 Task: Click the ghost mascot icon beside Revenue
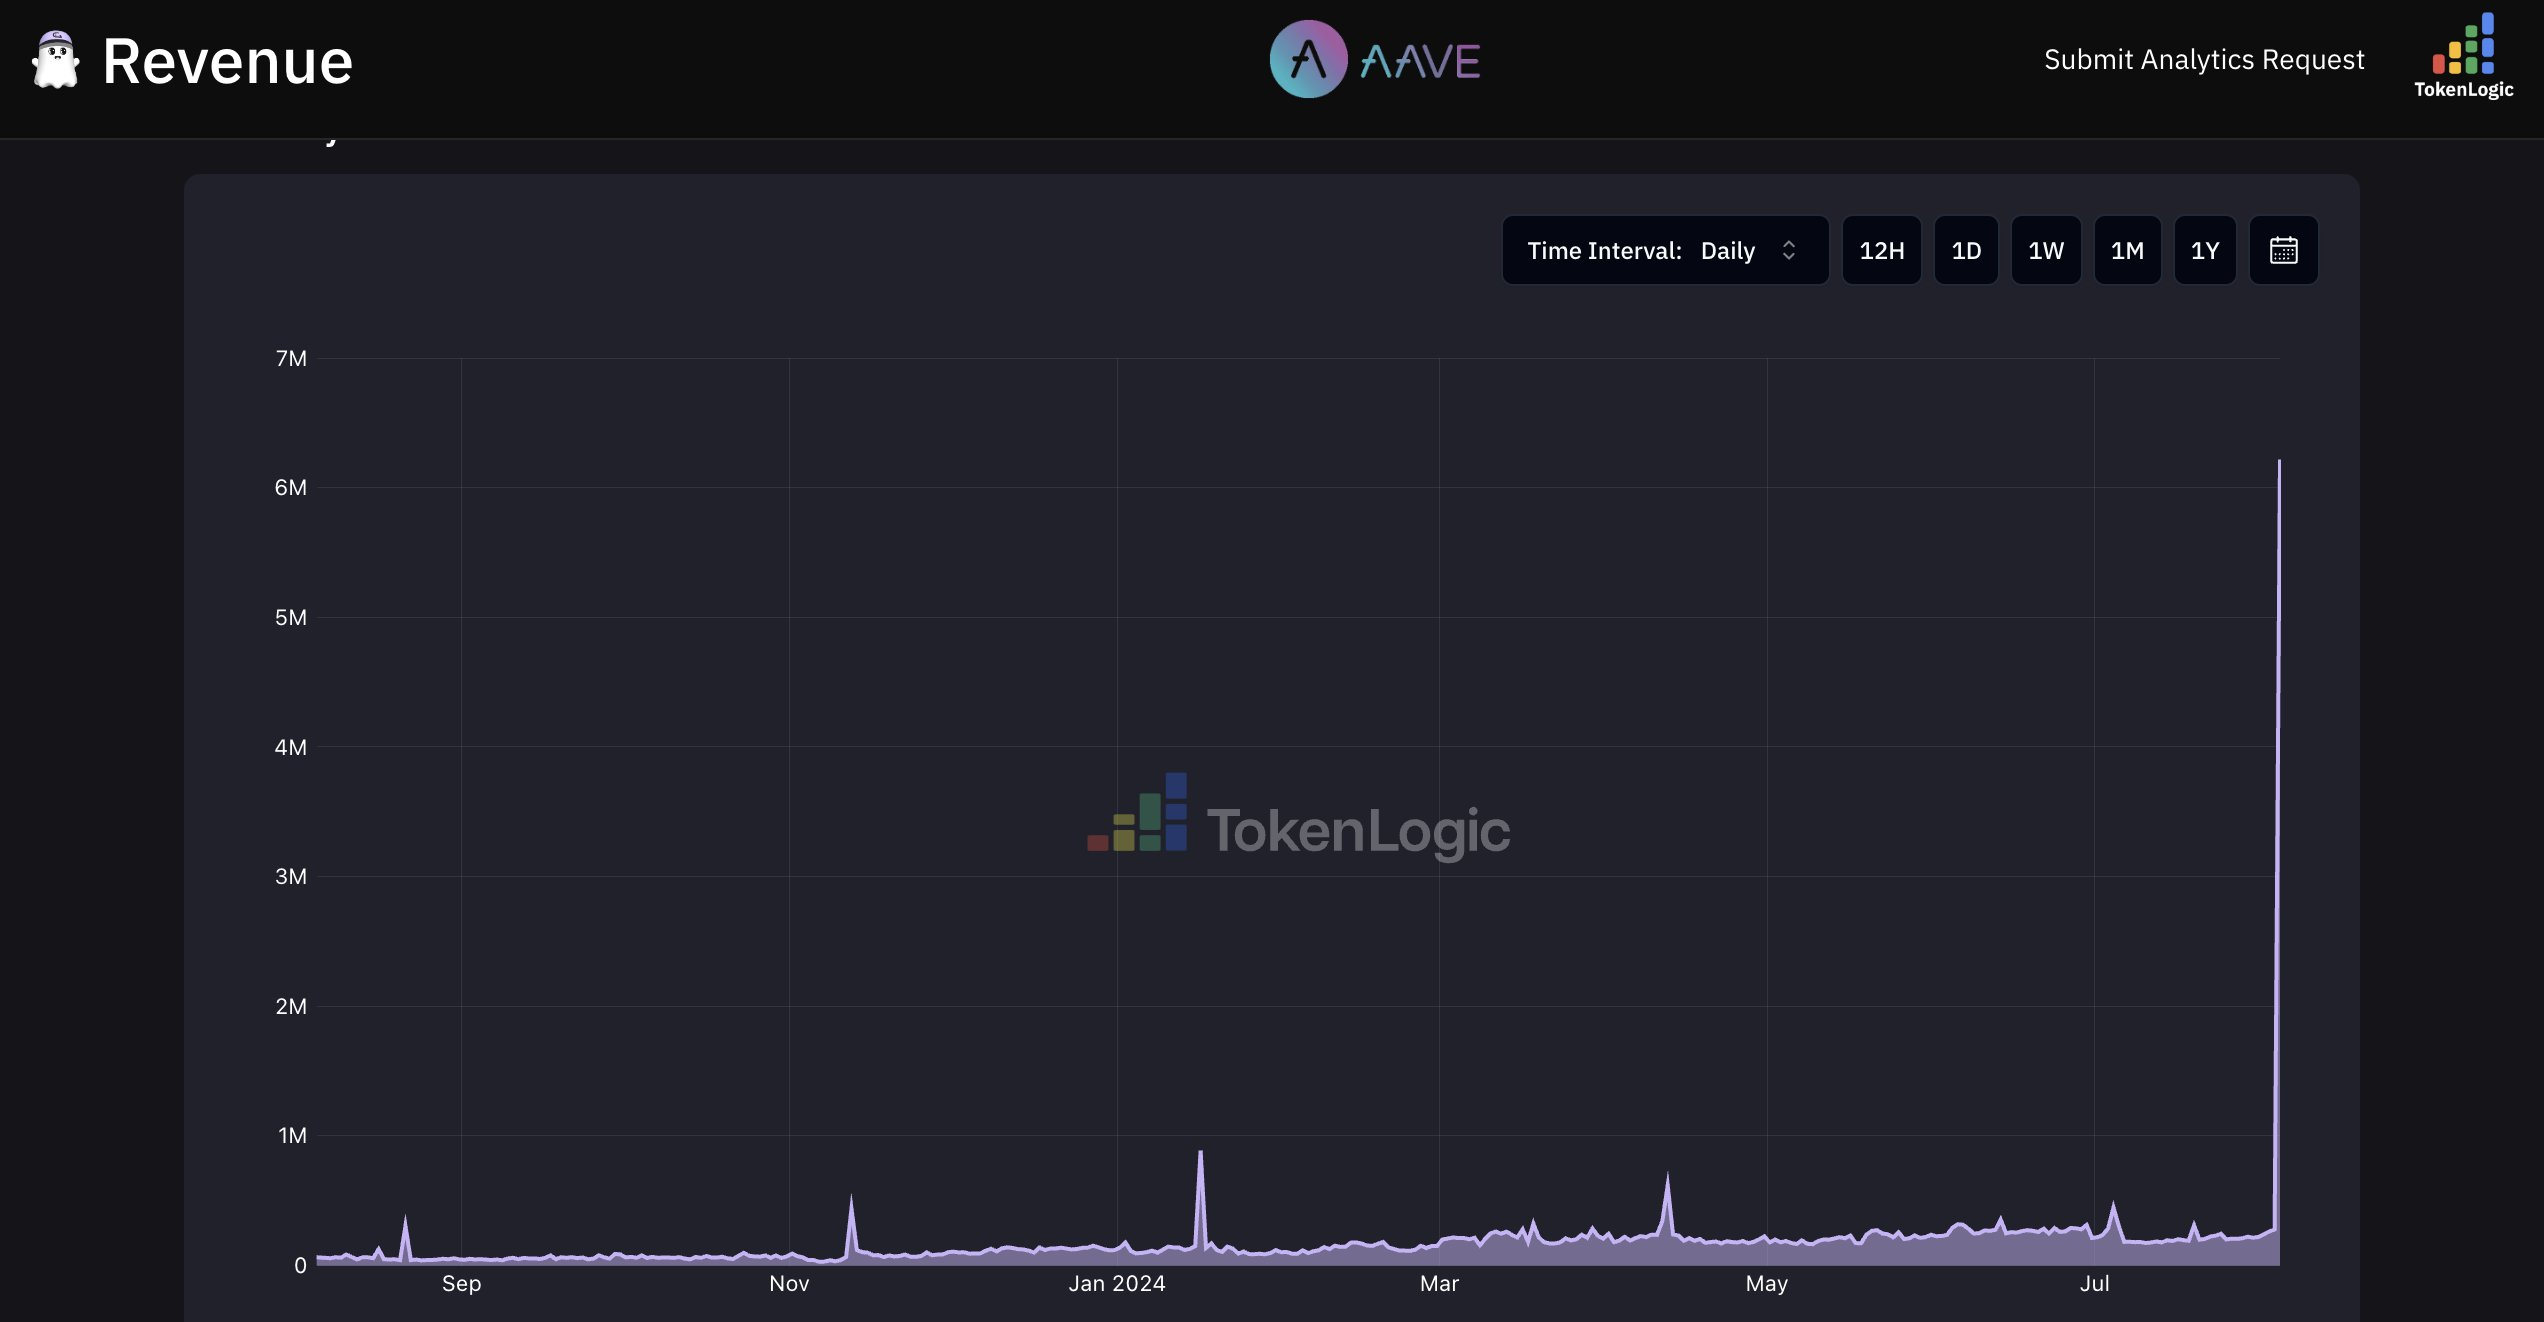pos(56,60)
